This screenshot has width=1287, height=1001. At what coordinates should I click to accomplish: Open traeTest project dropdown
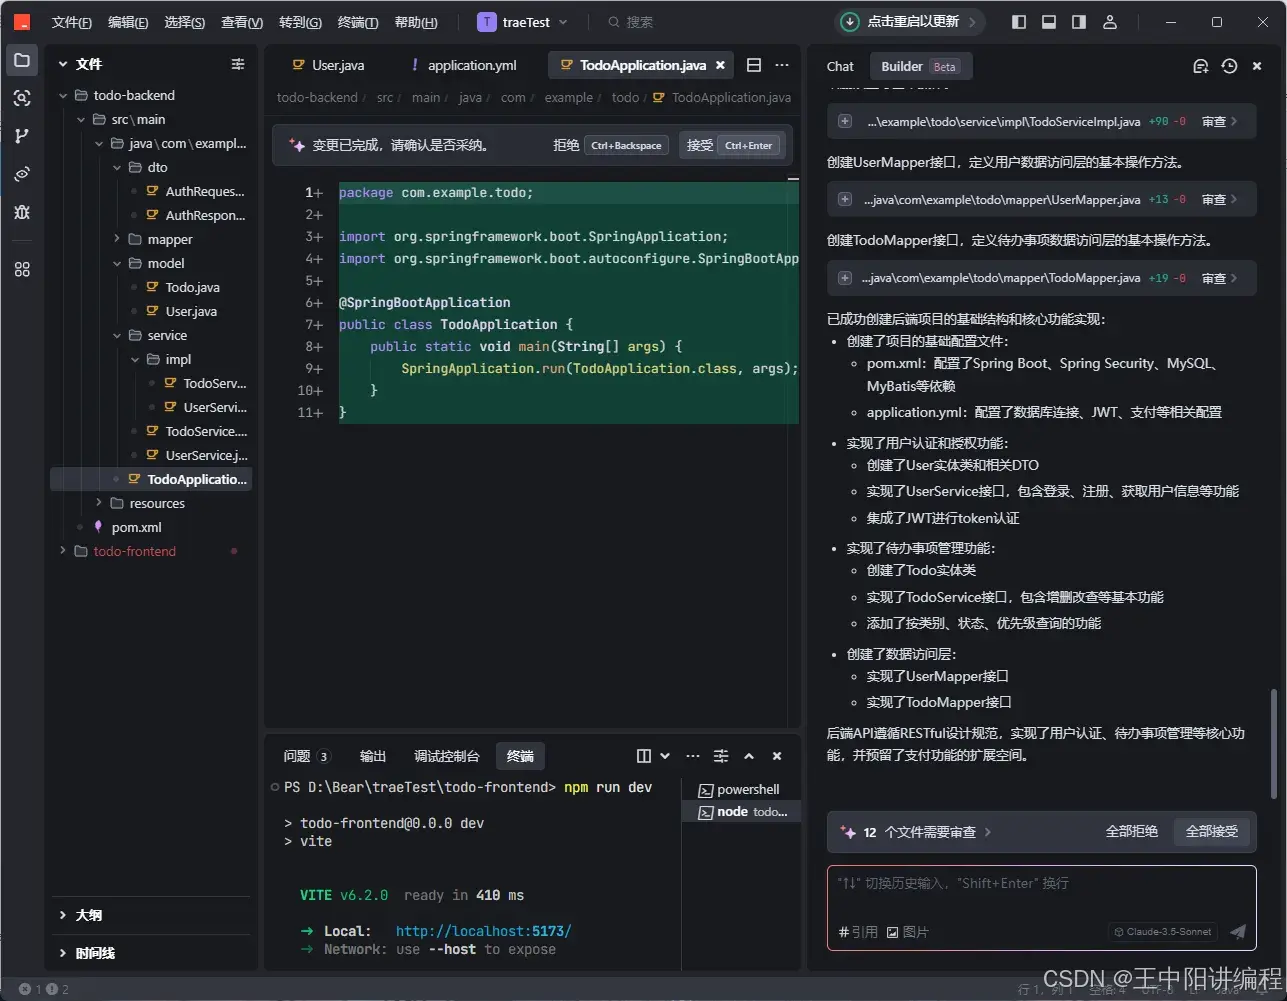522,22
